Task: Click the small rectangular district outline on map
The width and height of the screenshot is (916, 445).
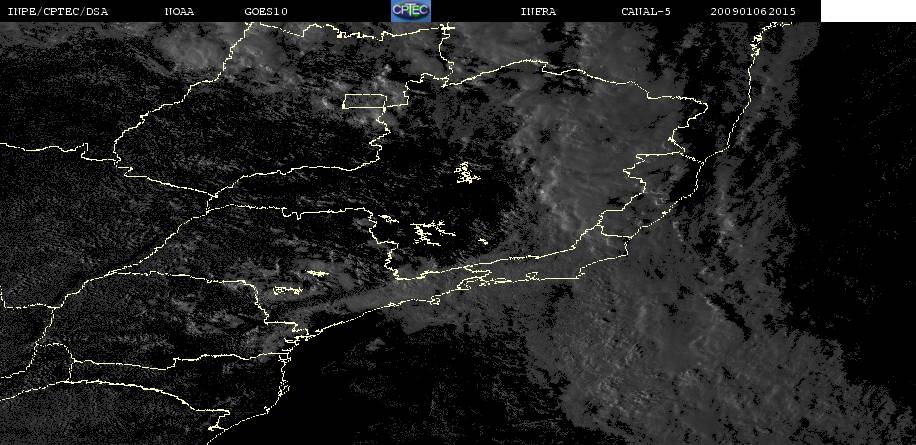Action: coord(365,101)
